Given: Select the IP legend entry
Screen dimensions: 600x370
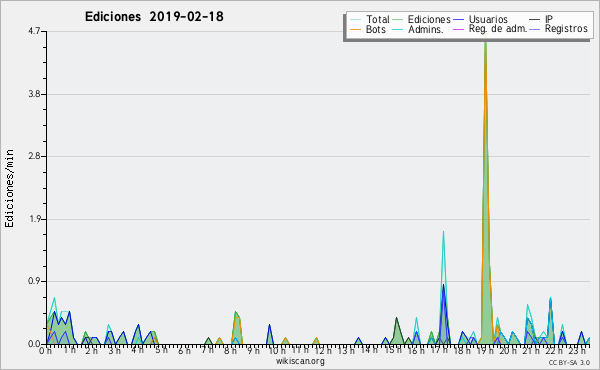Looking at the screenshot, I should coord(549,19).
